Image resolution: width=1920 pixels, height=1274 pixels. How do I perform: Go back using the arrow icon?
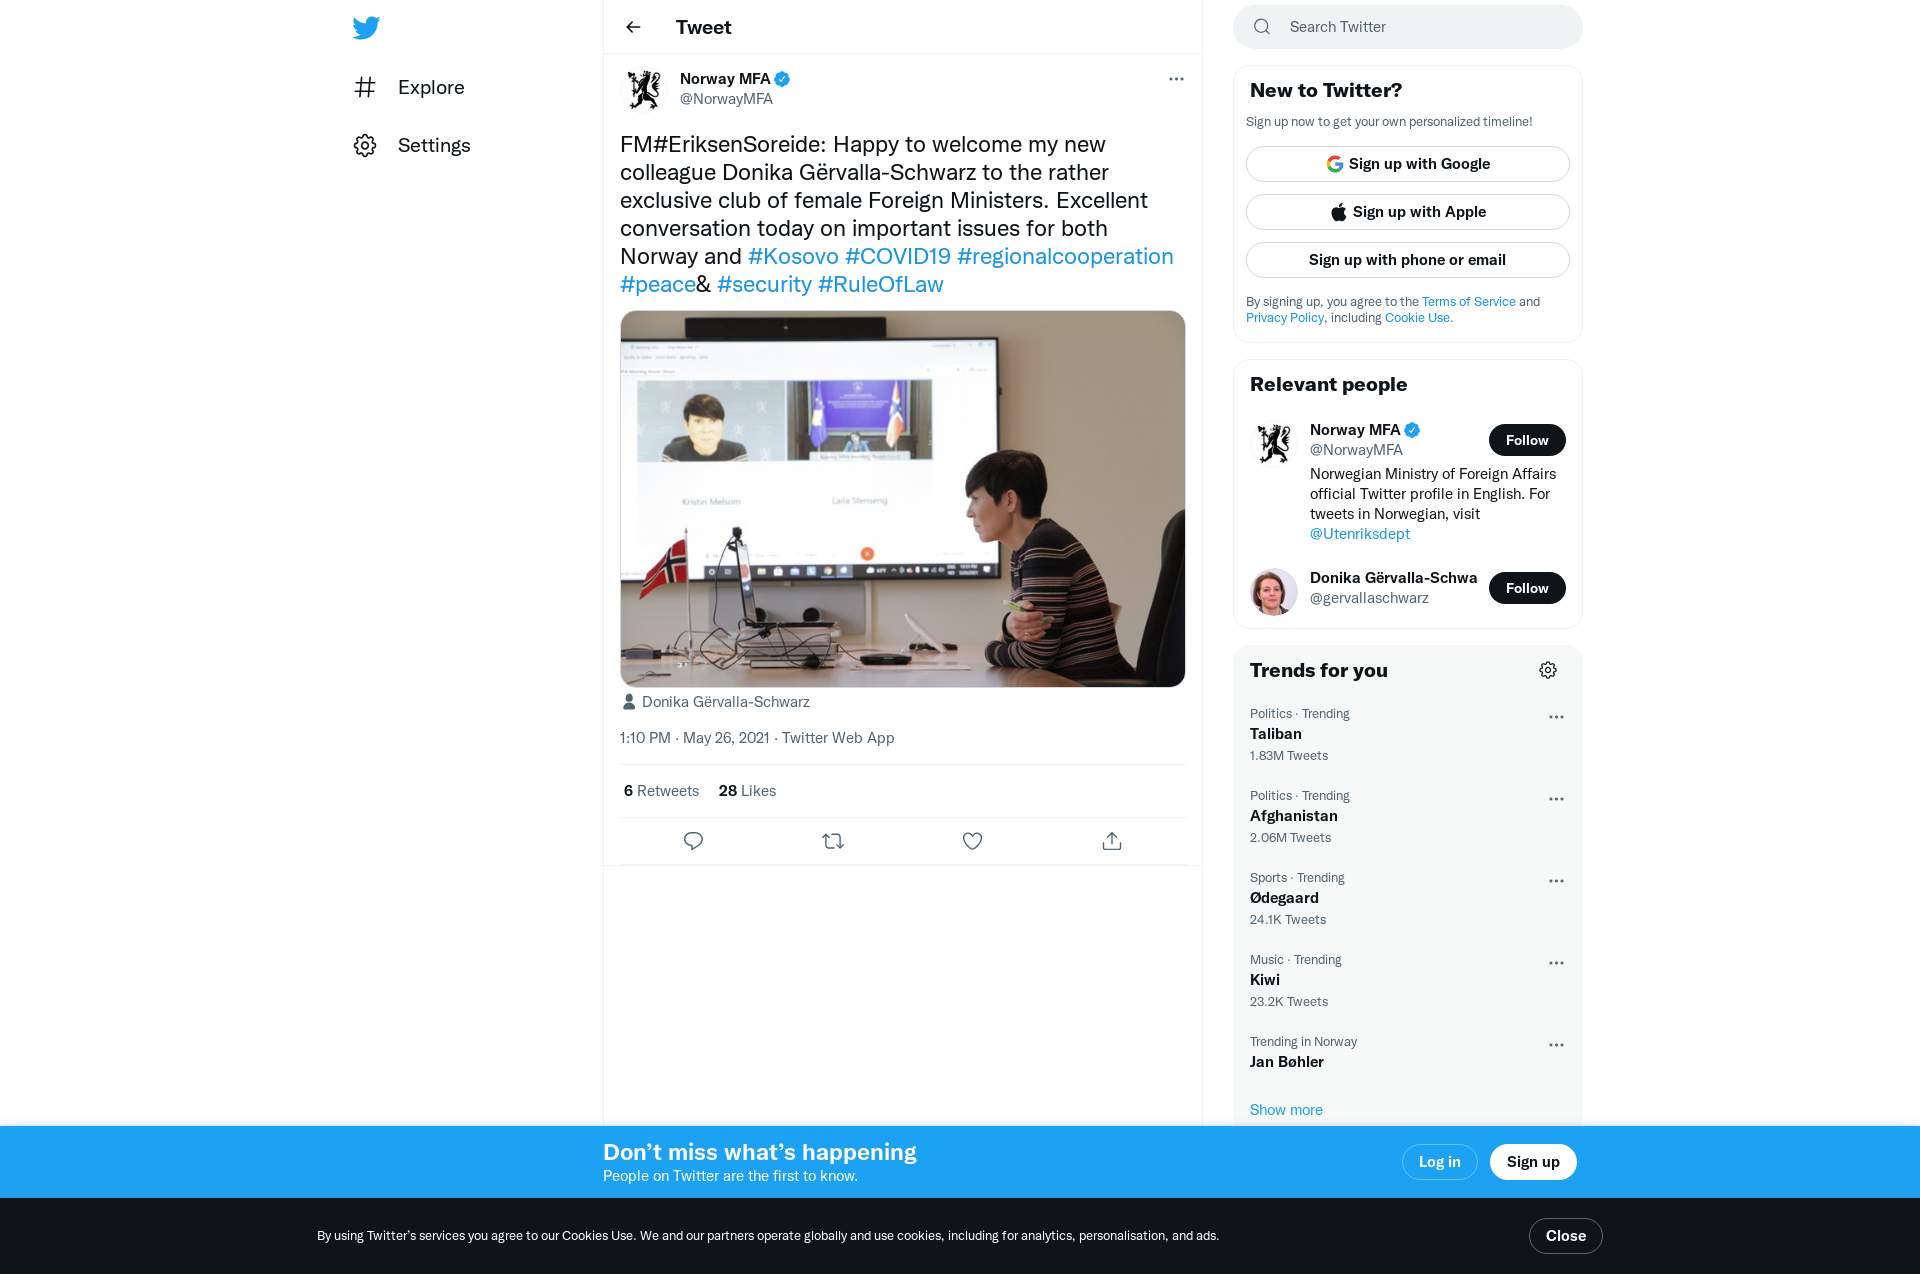[633, 27]
